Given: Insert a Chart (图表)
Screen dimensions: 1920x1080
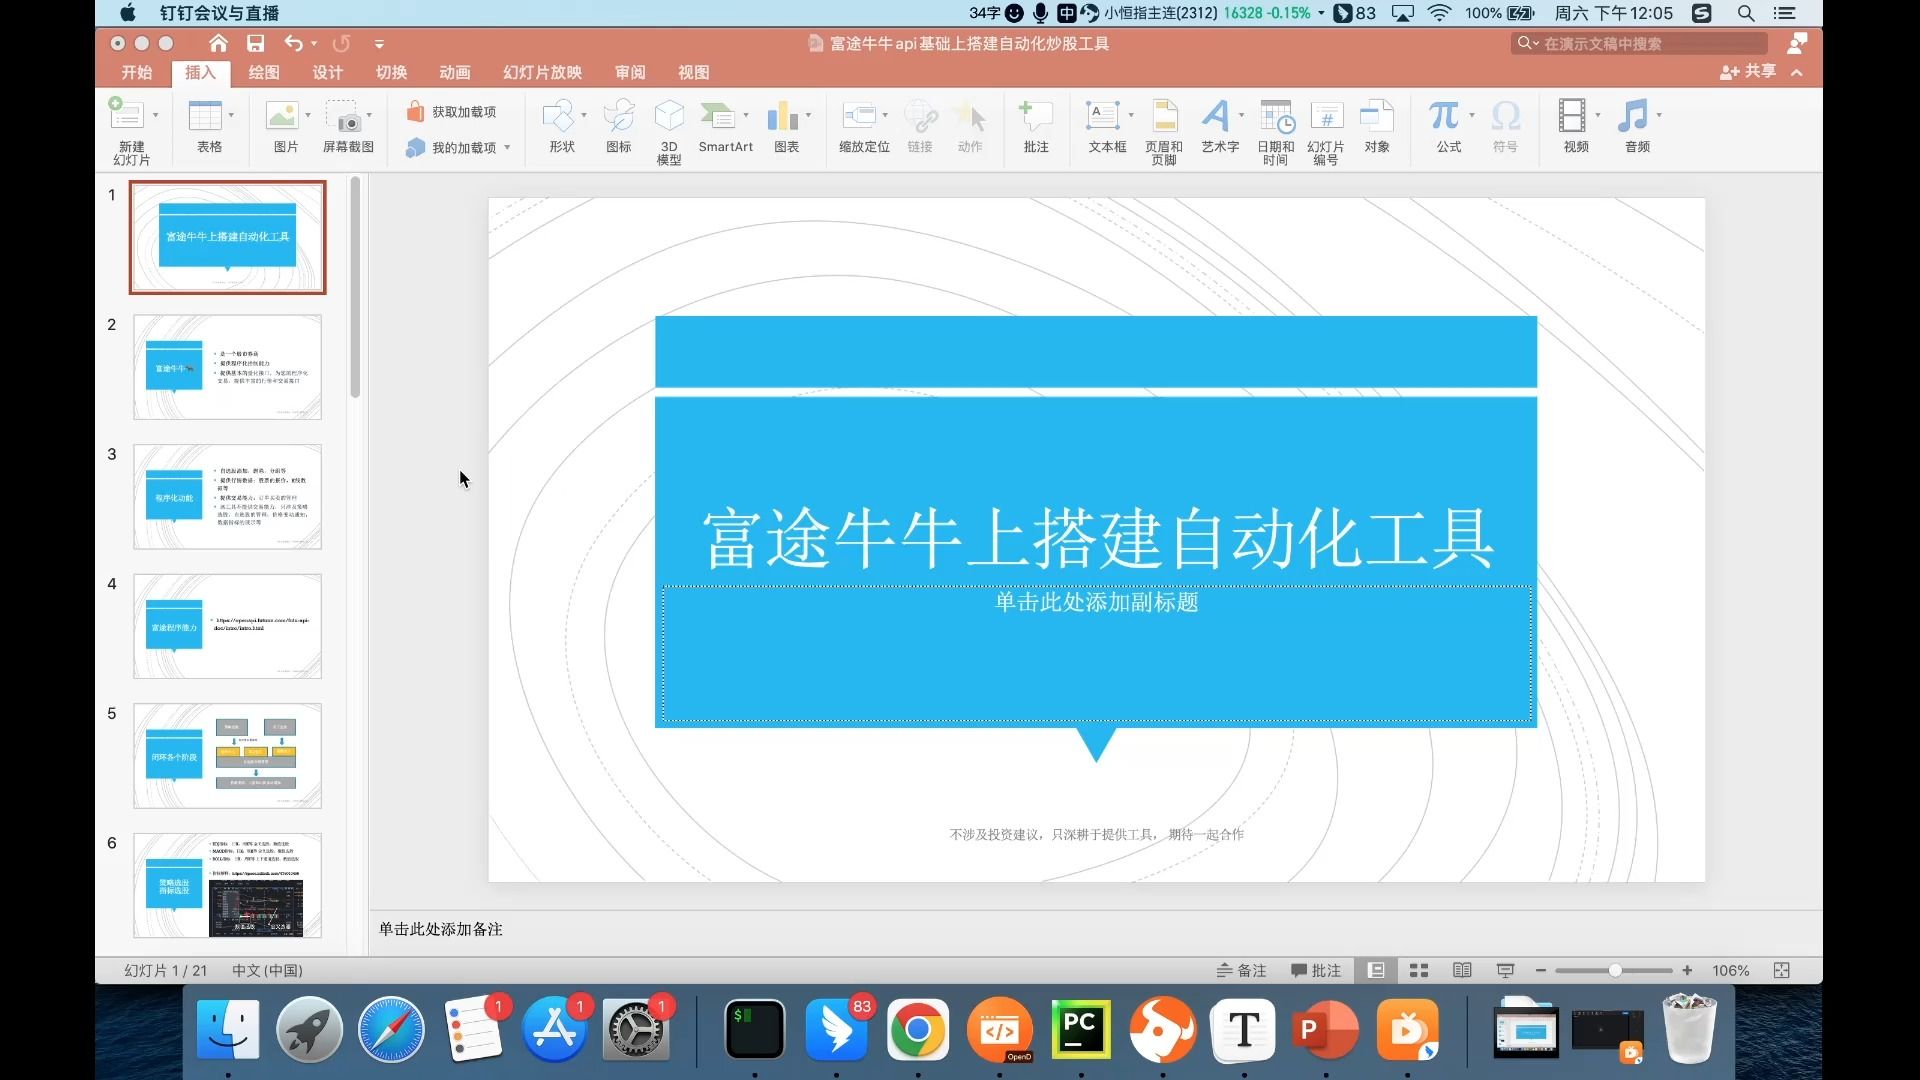Looking at the screenshot, I should (783, 116).
